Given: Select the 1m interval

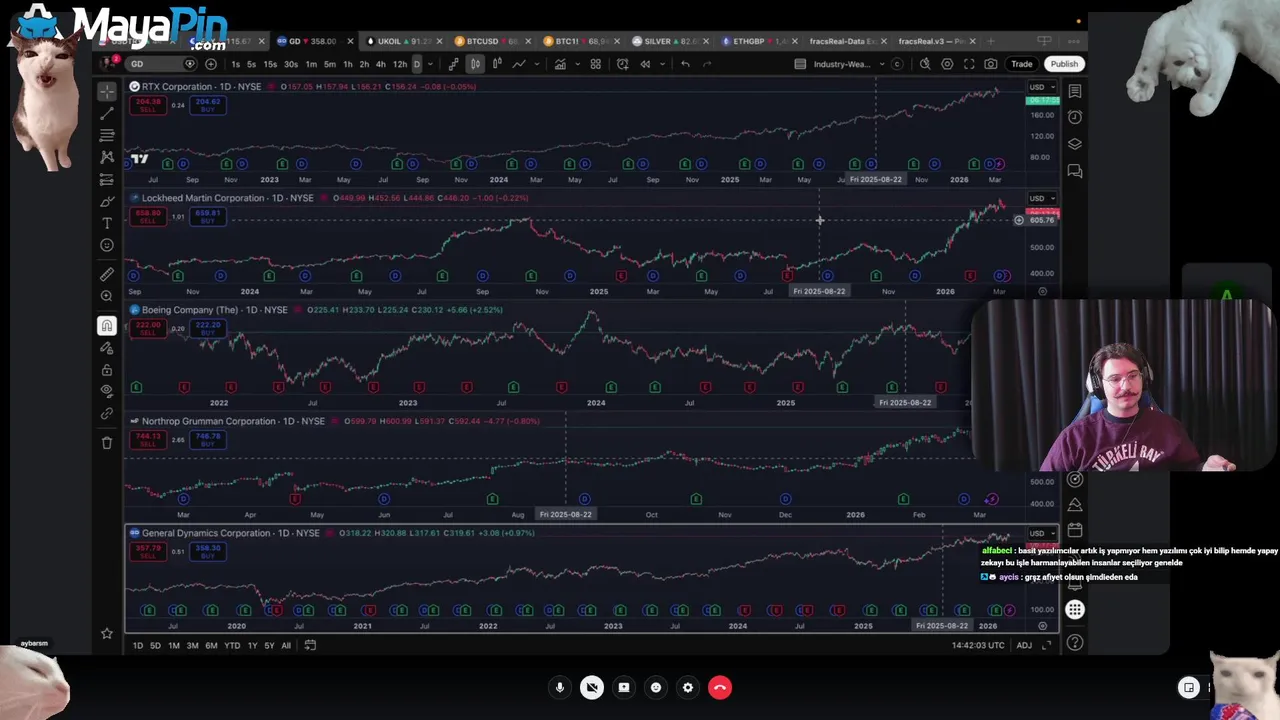Looking at the screenshot, I should 311,64.
